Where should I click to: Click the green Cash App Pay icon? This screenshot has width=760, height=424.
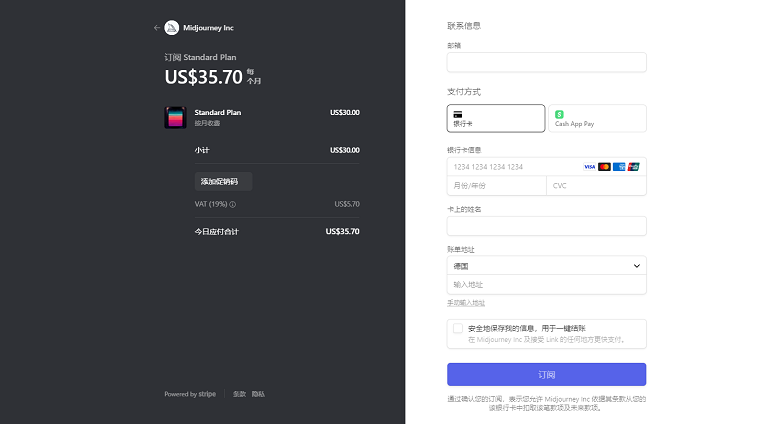click(x=559, y=114)
